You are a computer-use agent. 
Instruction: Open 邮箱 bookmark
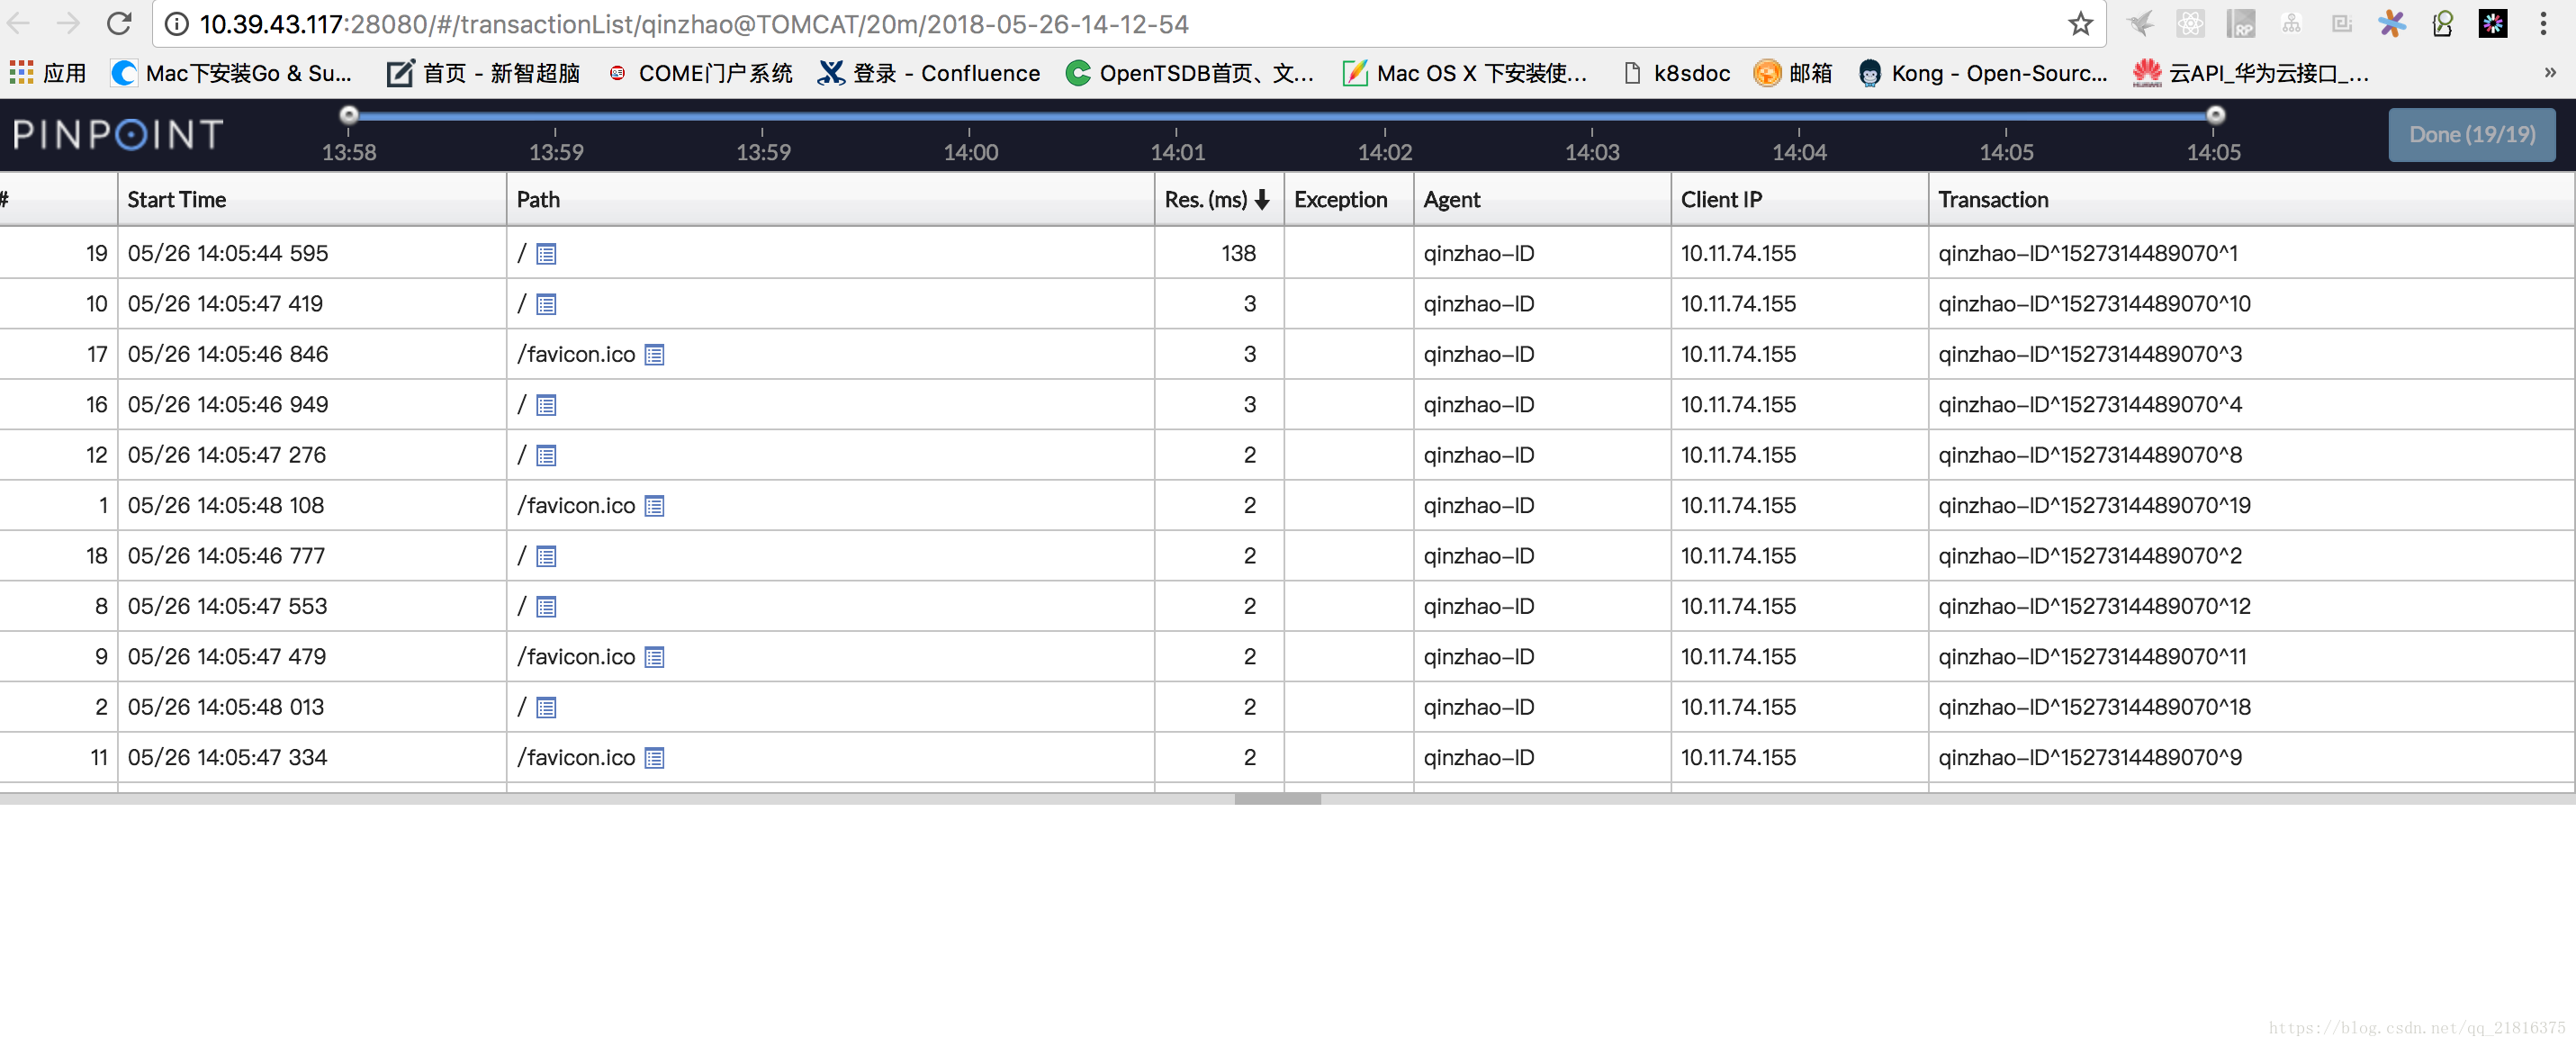click(x=1793, y=73)
